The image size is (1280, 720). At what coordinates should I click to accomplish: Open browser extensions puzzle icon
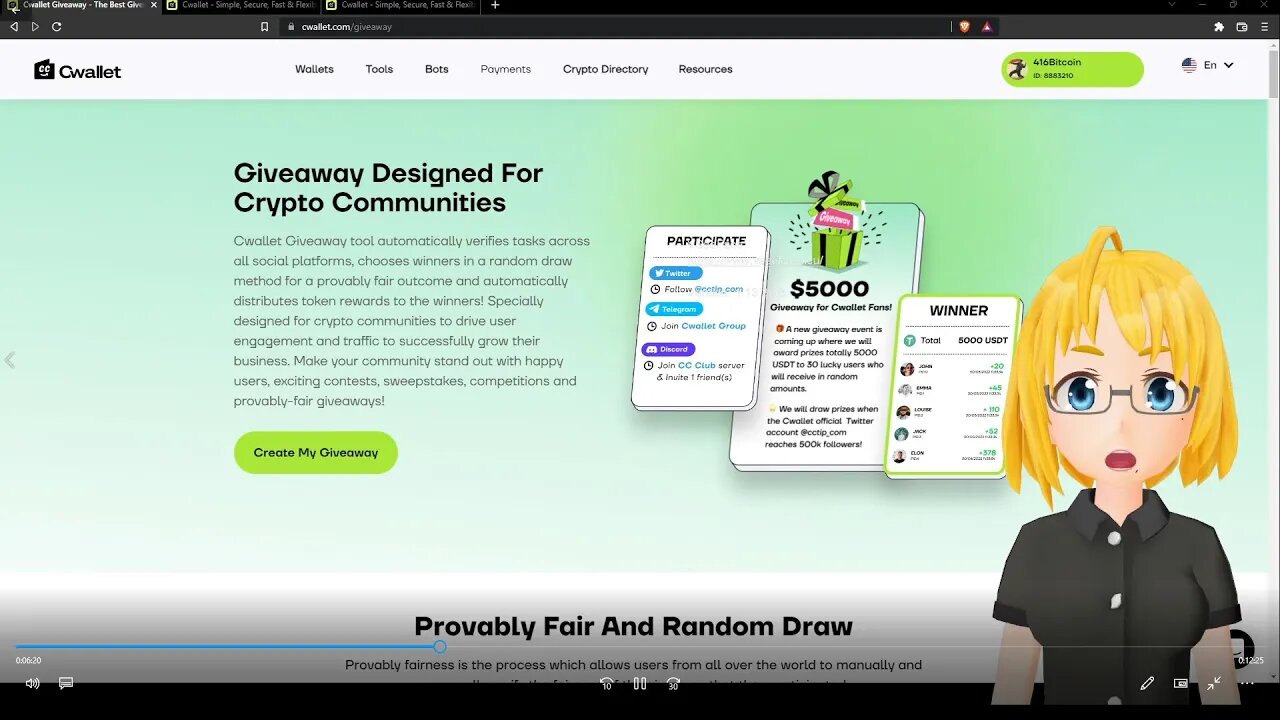click(1219, 27)
